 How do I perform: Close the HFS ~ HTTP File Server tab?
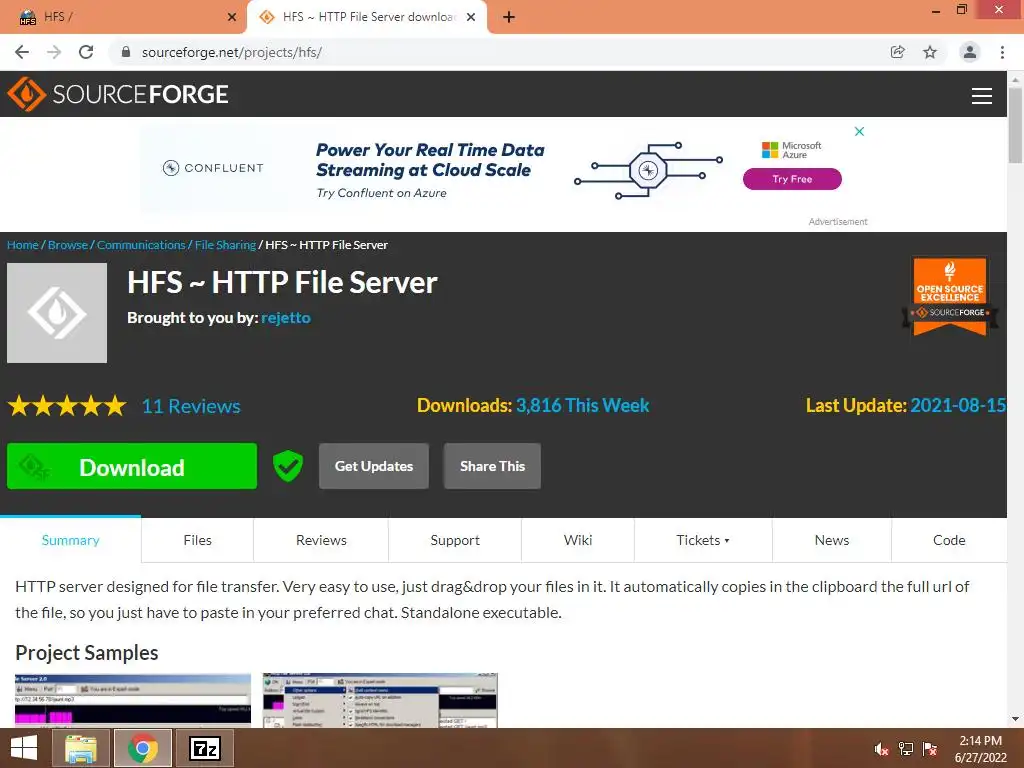(x=471, y=17)
